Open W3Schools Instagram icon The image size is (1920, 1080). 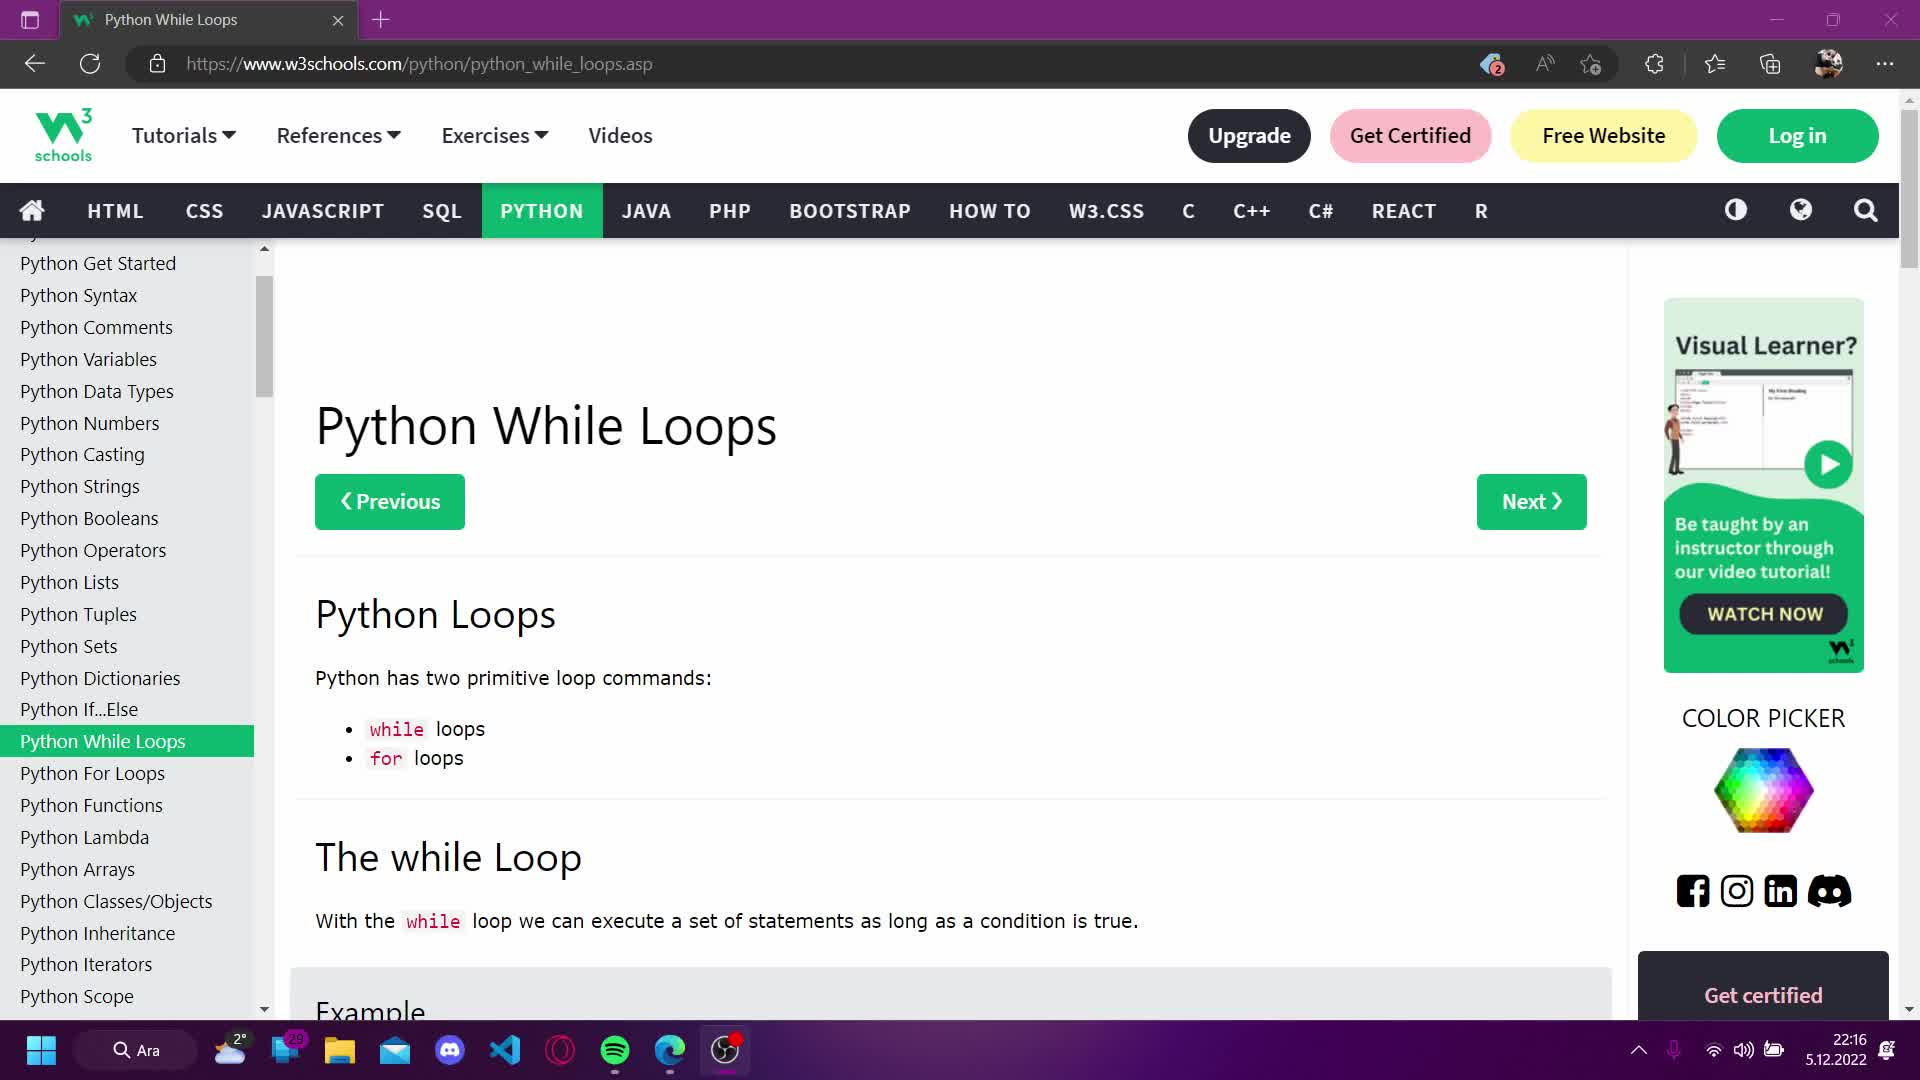(x=1737, y=891)
